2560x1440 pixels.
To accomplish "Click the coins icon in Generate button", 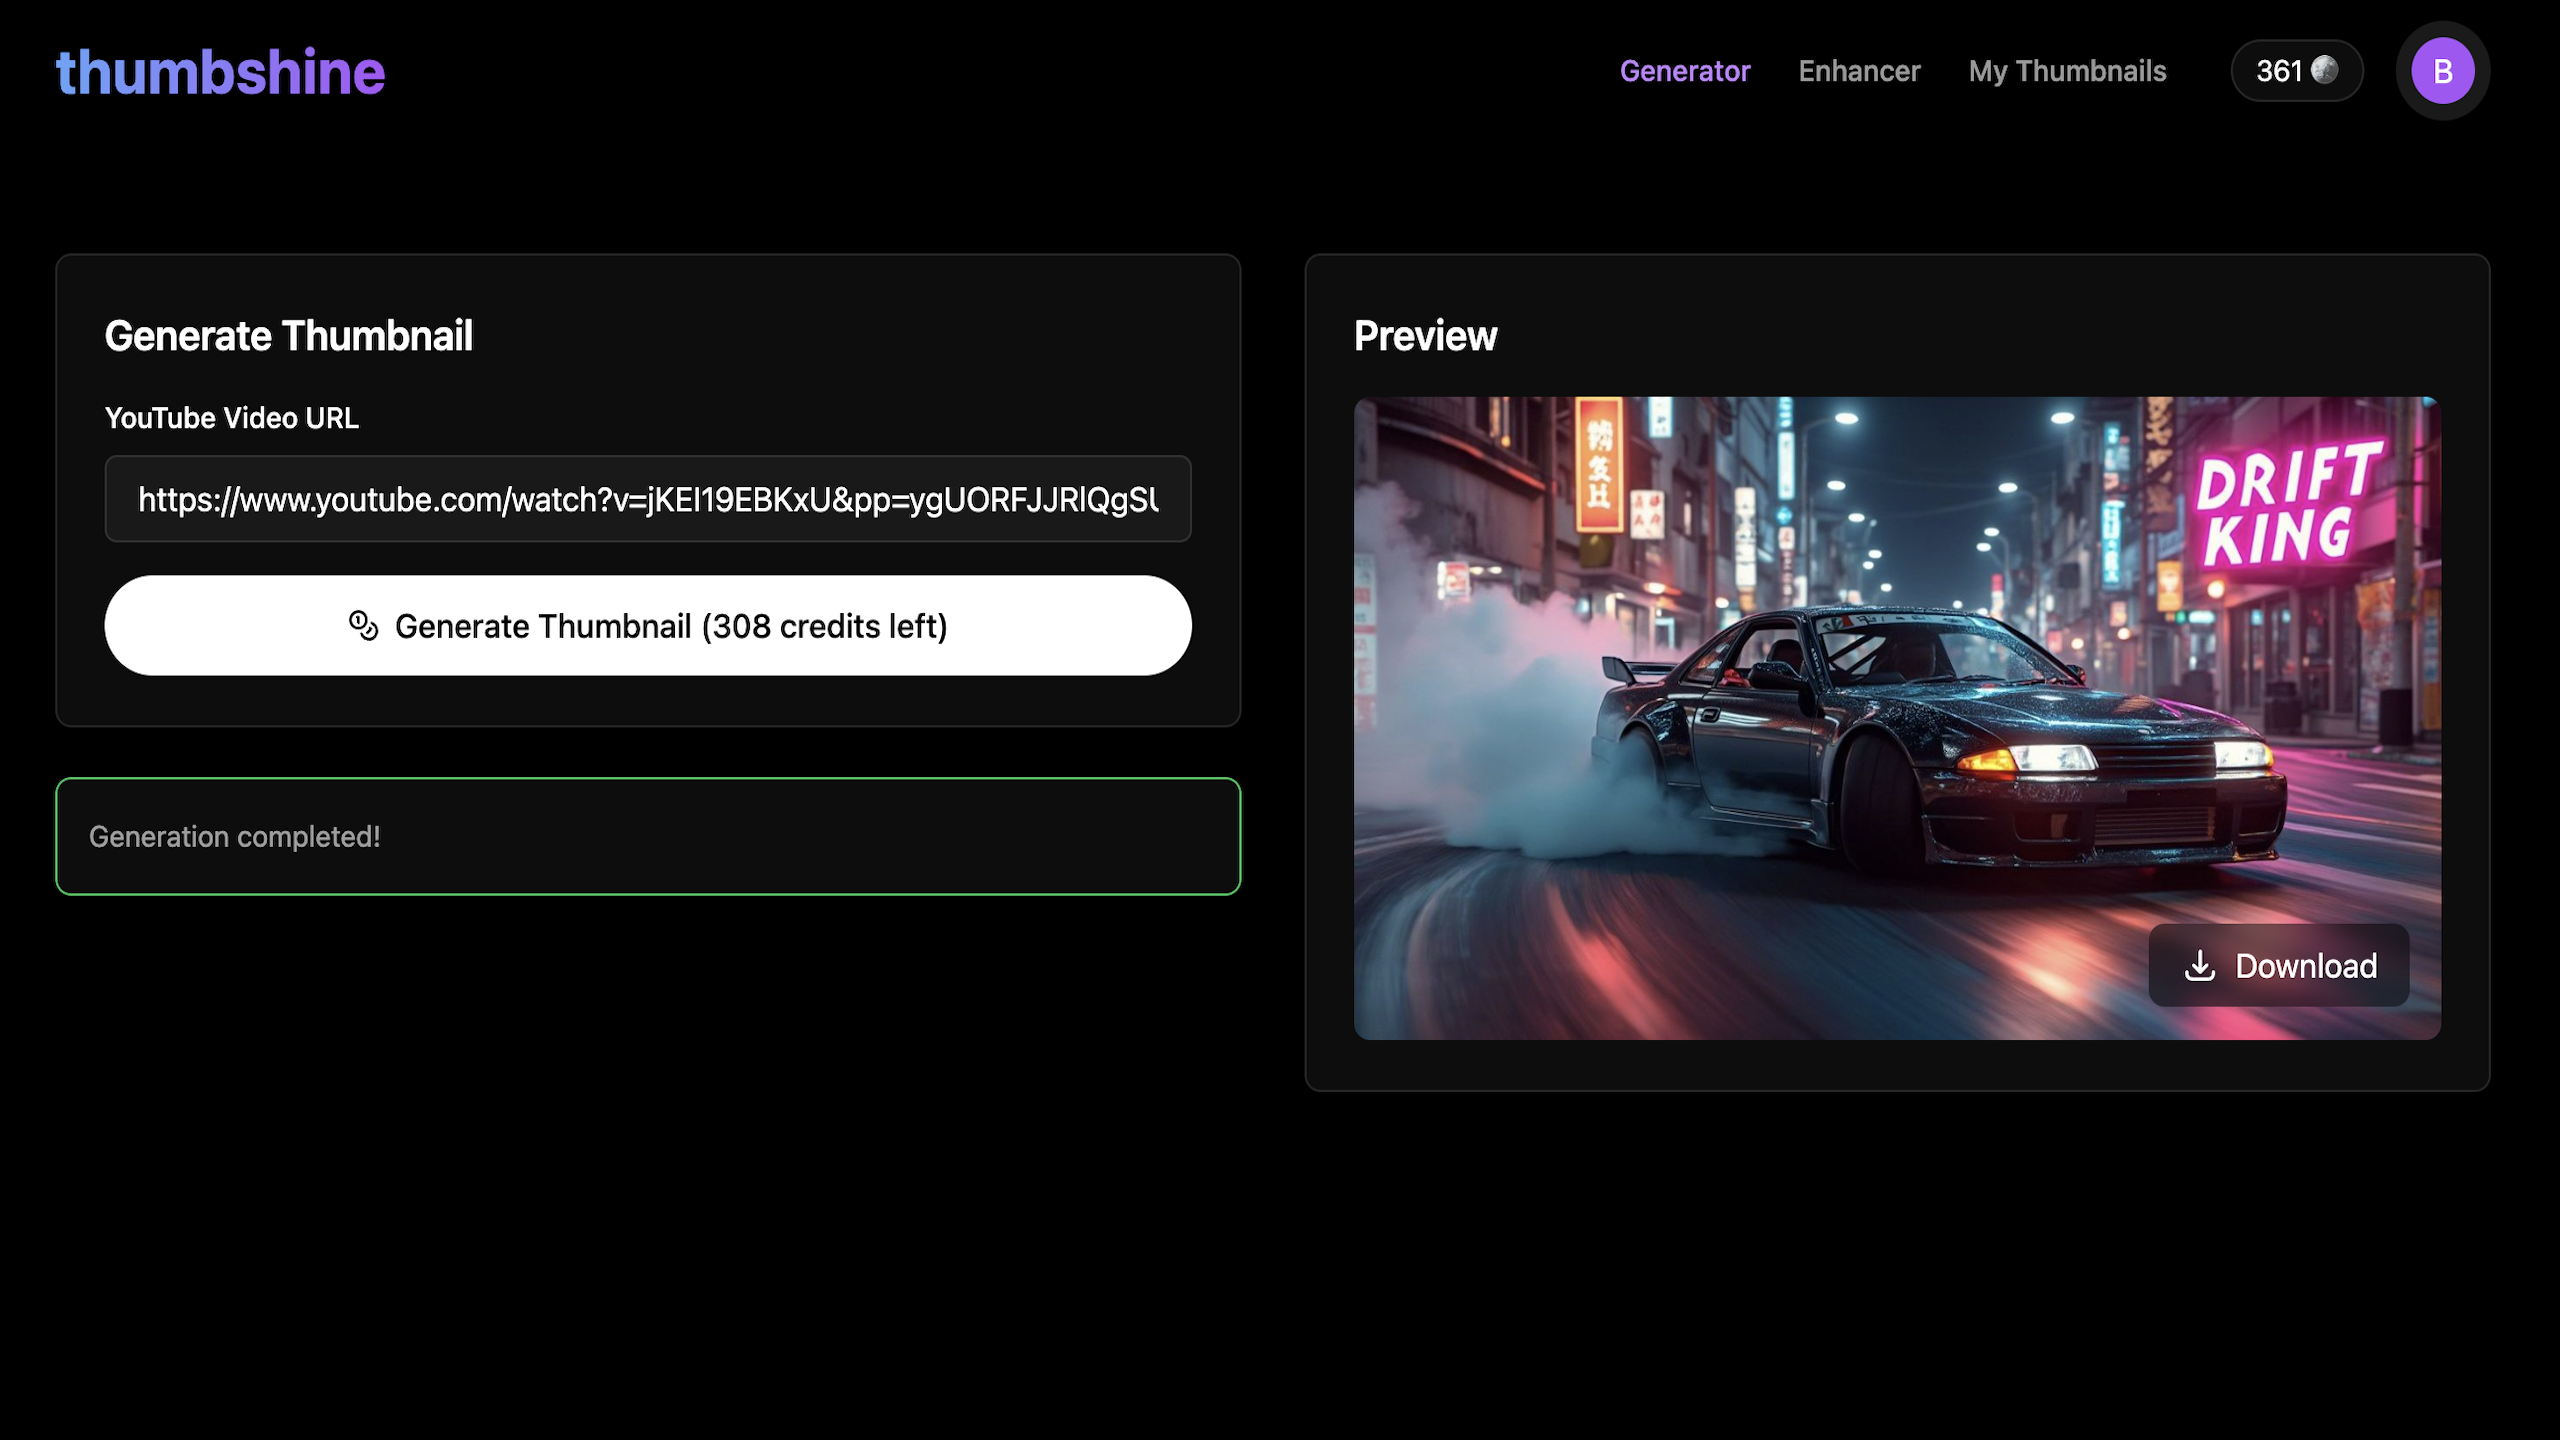I will (363, 626).
